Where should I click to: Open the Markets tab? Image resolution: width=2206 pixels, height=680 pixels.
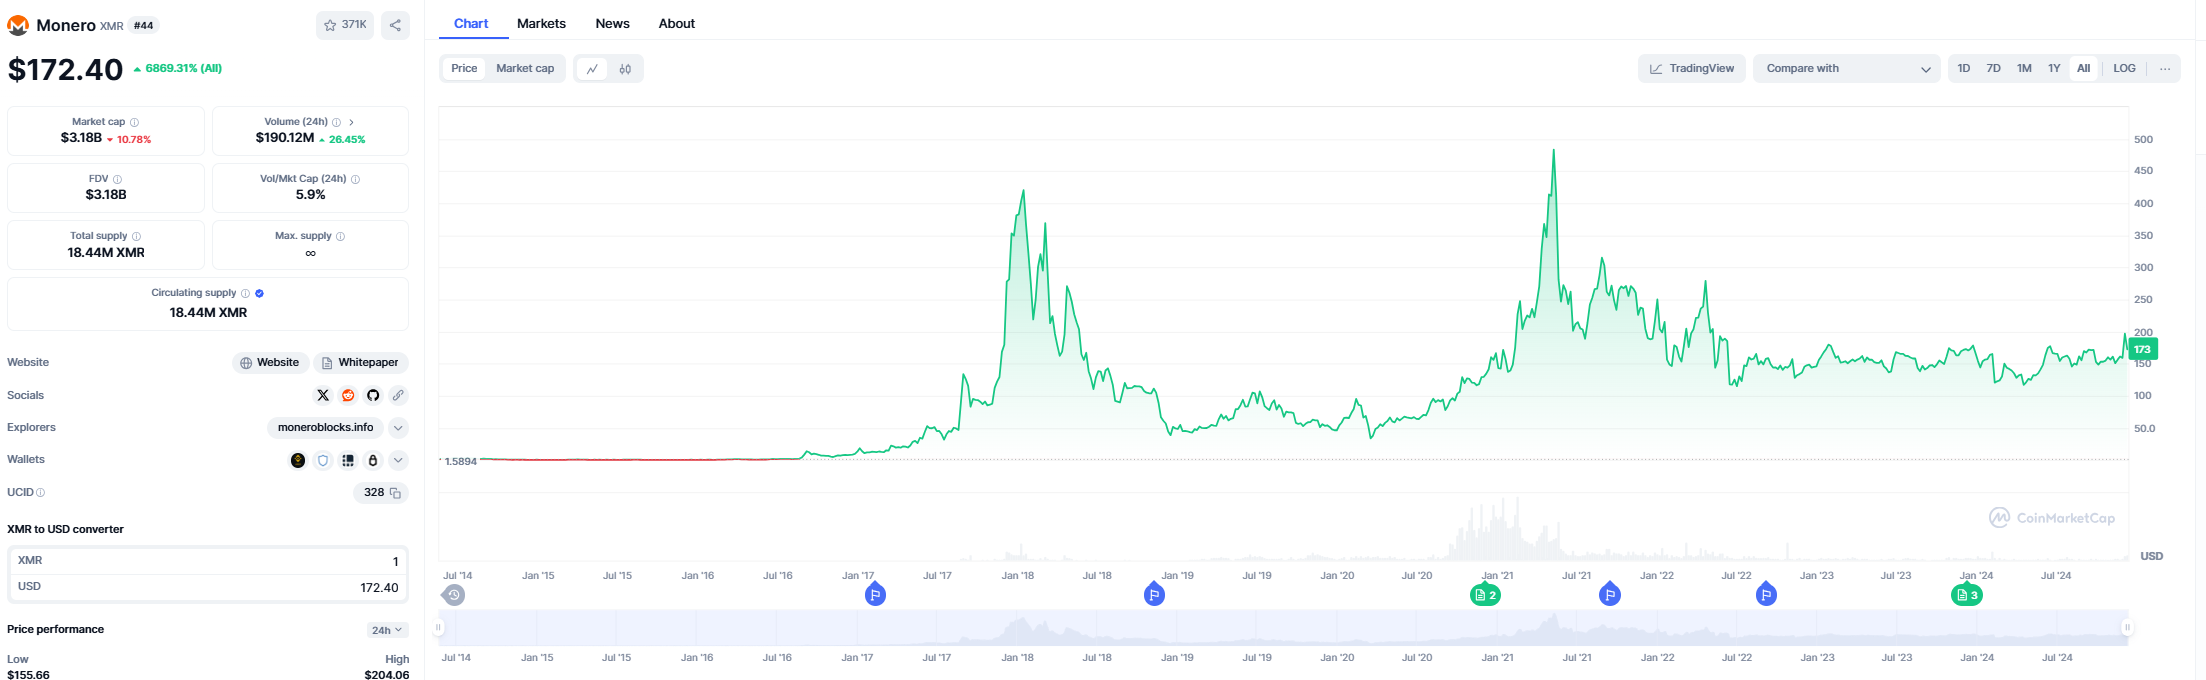pos(541,24)
